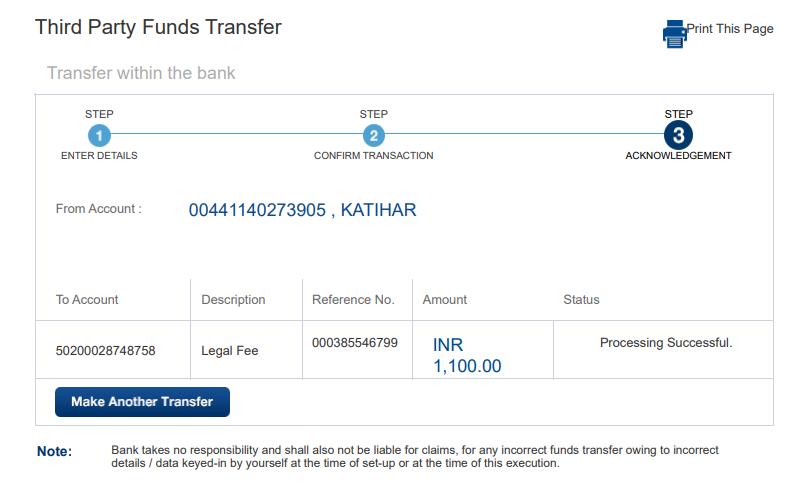Screen dimensions: 797x495
Task: Select step 3 Acknowledgement circle
Action: [x=678, y=135]
